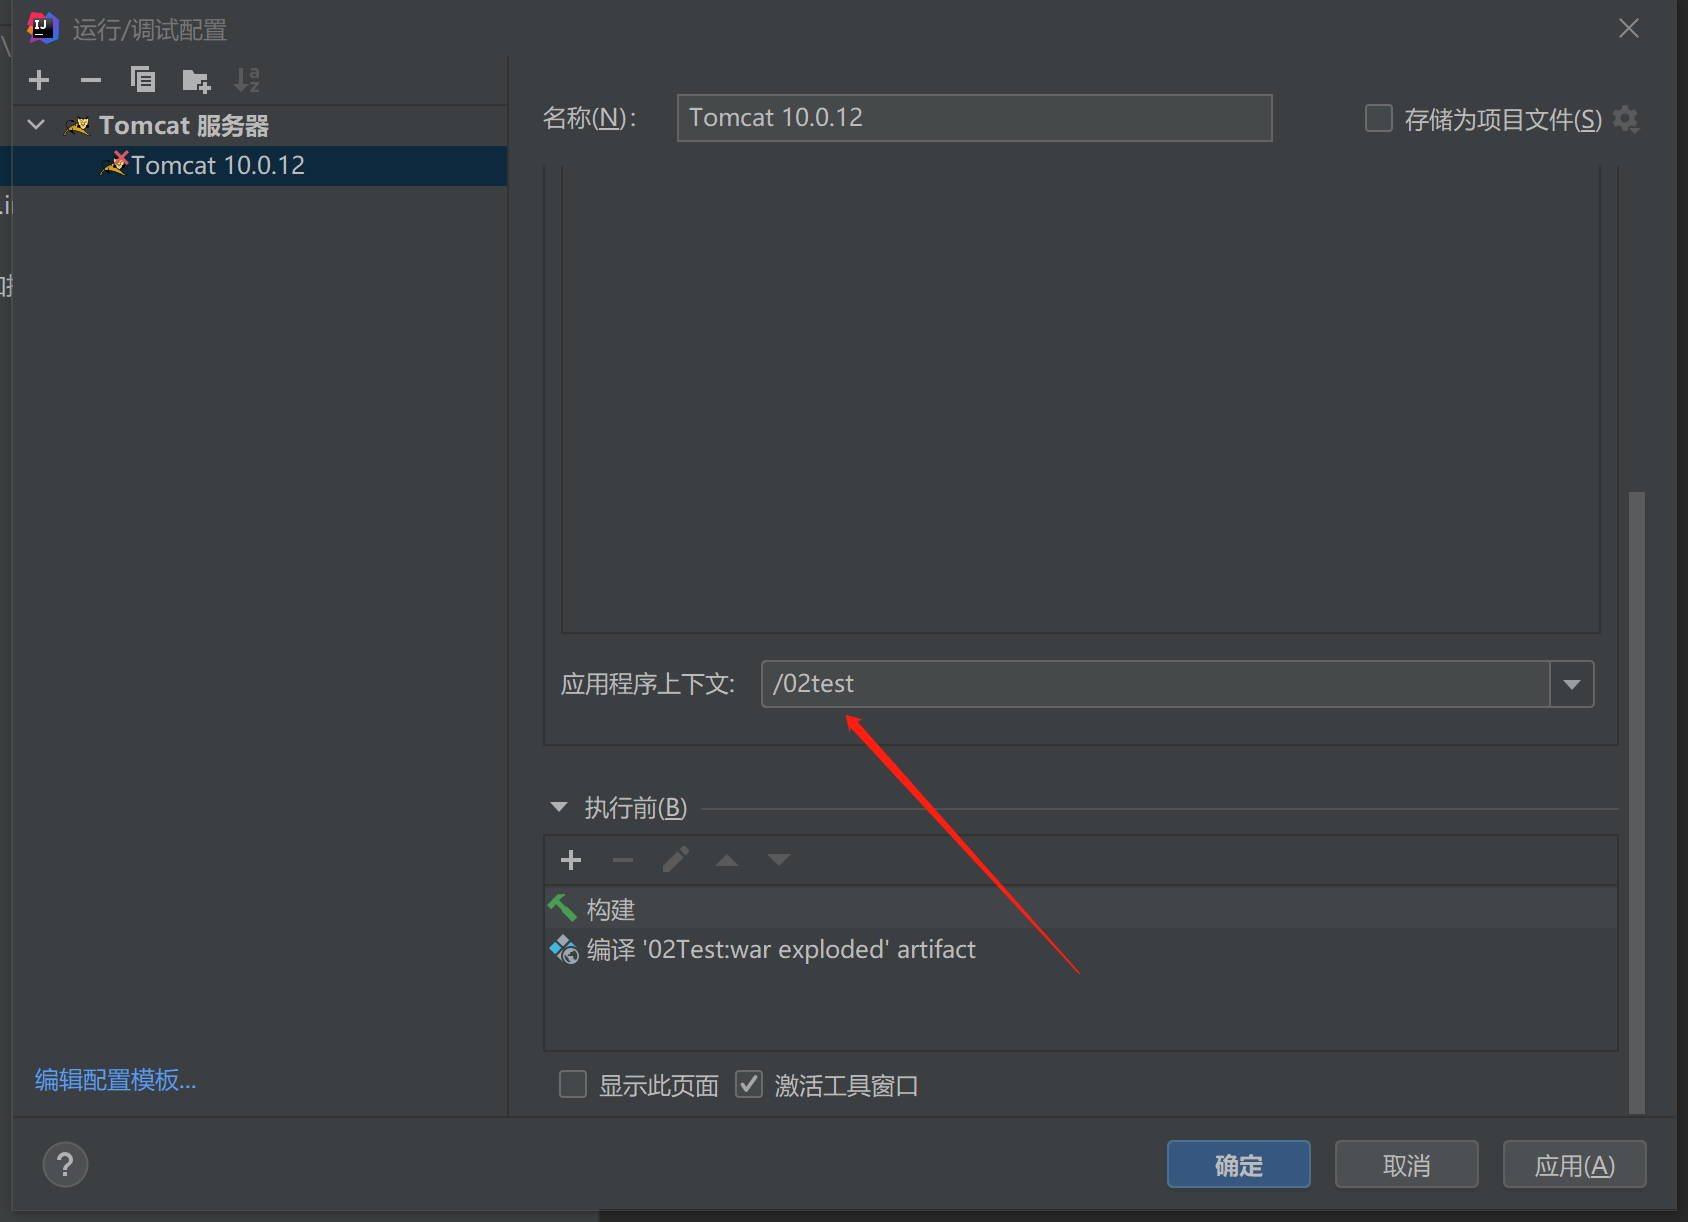Collapse the Tomcat 服务器 tree node
Viewport: 1688px width, 1222px height.
pyautogui.click(x=36, y=125)
